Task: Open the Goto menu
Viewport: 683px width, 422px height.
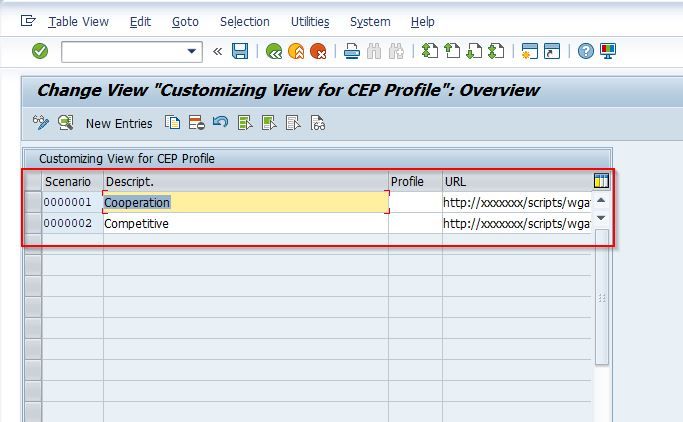Action: (185, 22)
